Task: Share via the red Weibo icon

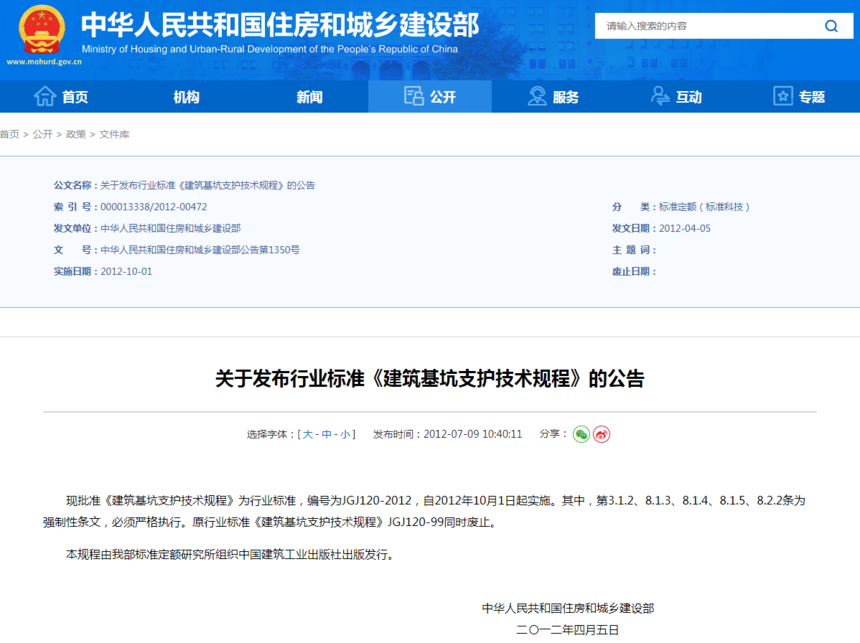Action: [x=602, y=434]
